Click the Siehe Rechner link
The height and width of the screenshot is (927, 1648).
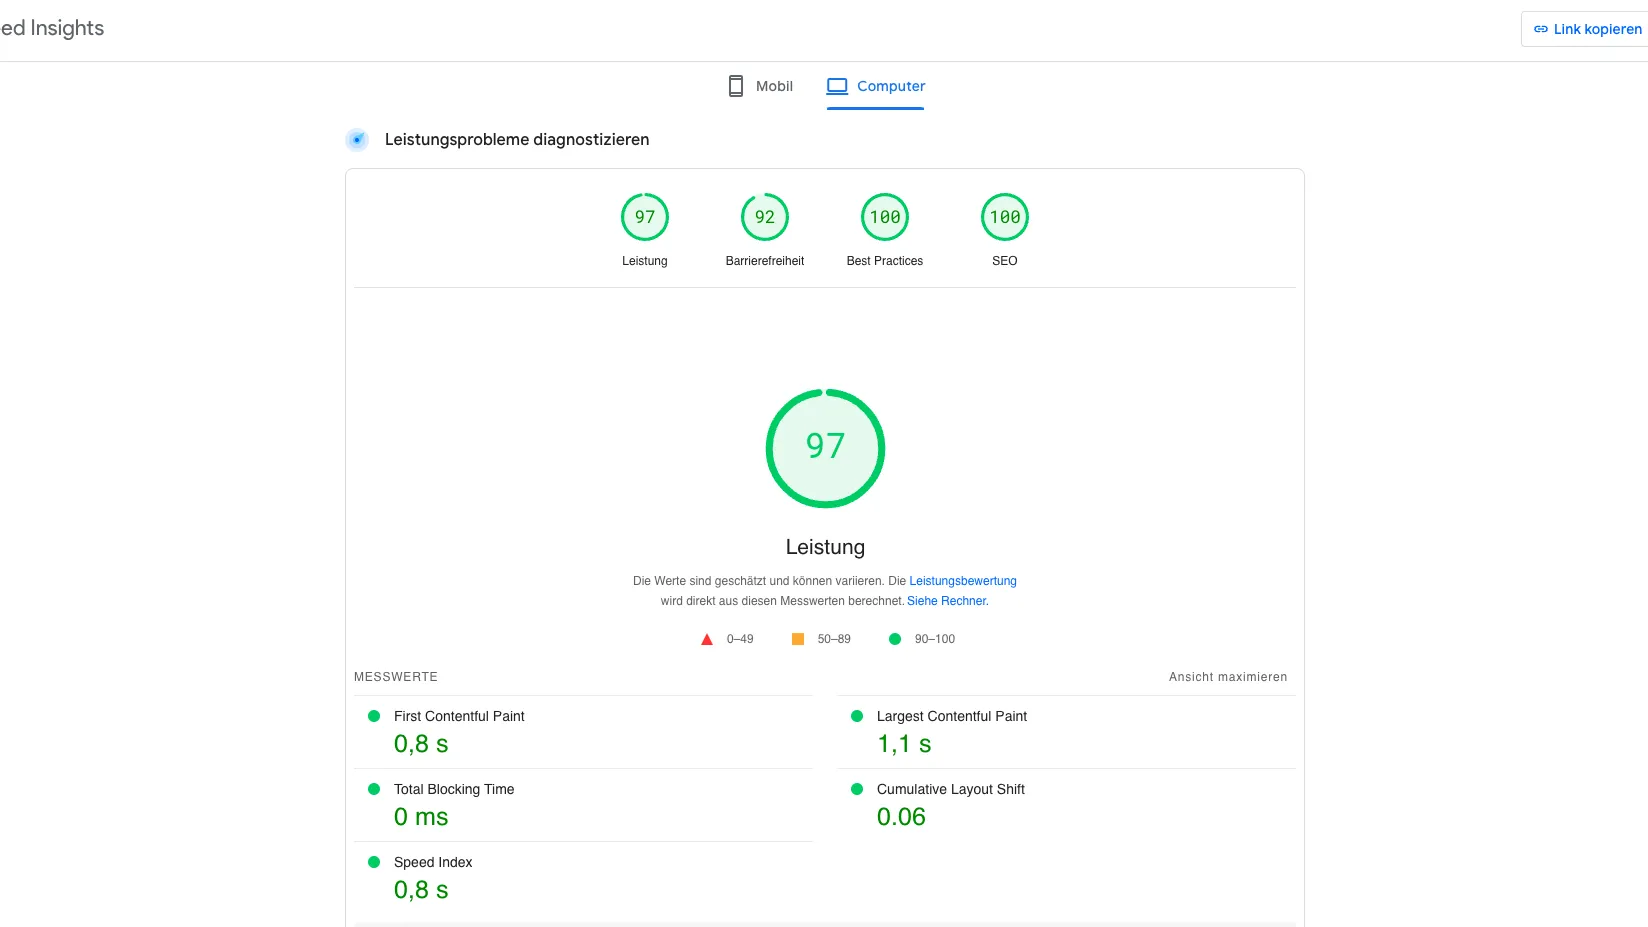click(945, 600)
